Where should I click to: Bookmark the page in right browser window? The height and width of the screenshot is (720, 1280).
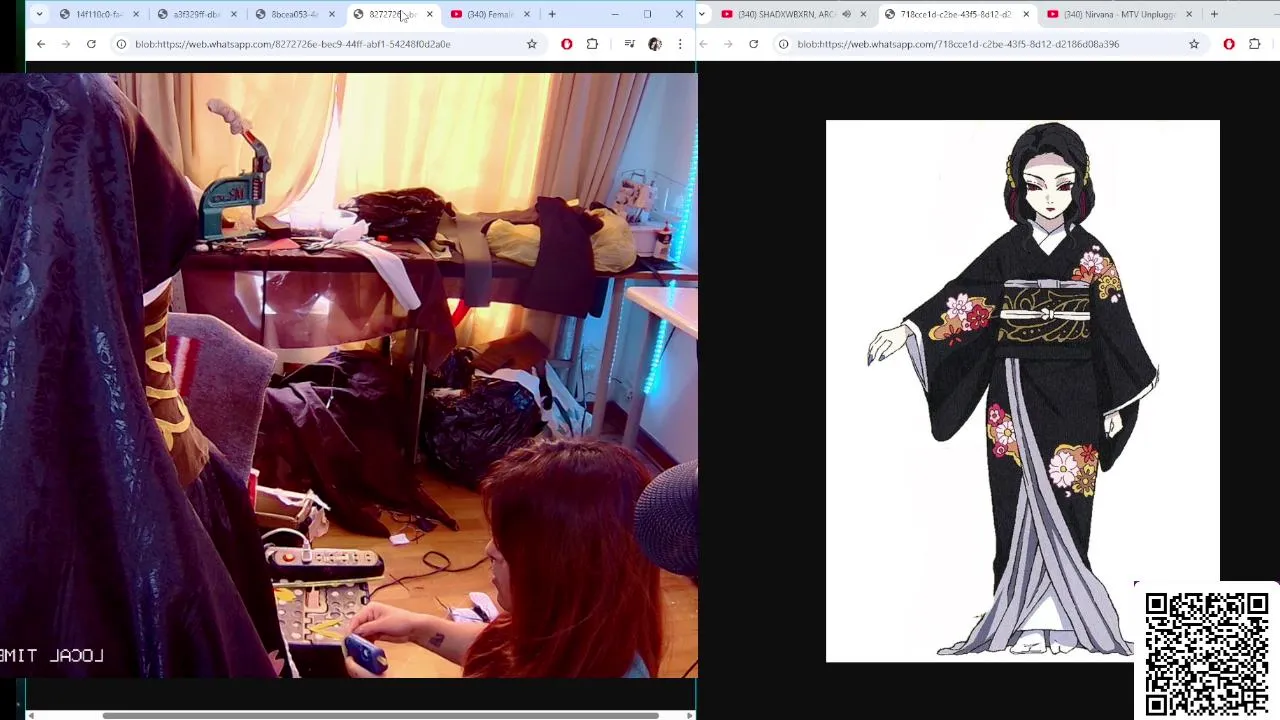point(1194,44)
